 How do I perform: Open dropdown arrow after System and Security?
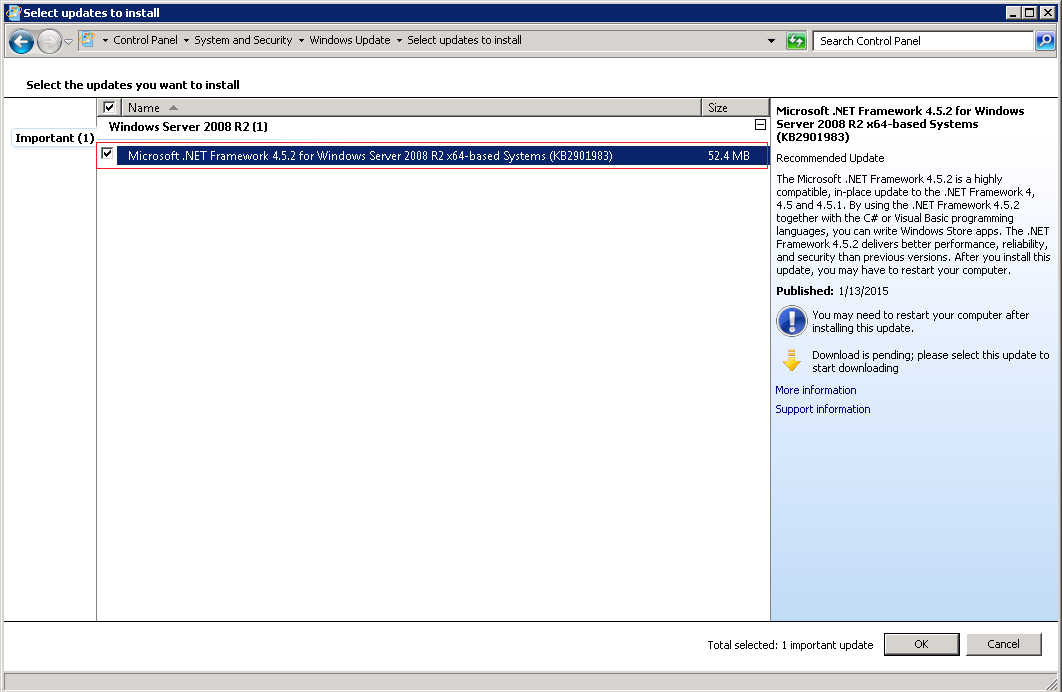coord(301,41)
